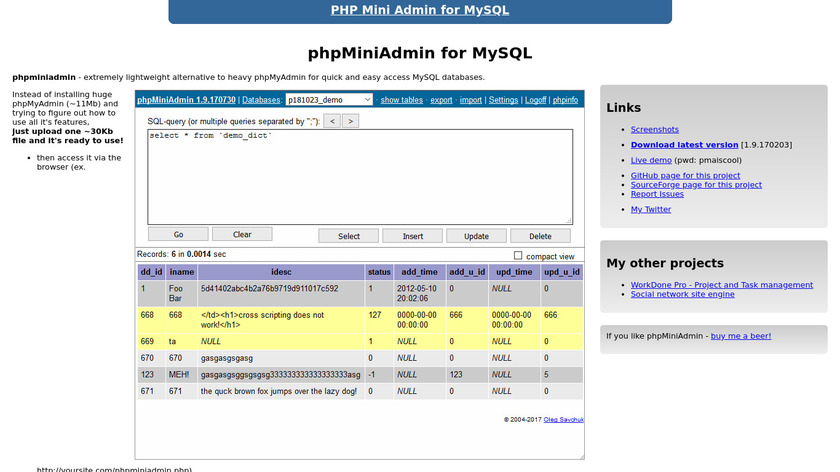Click the upd_time column header

[x=514, y=272]
